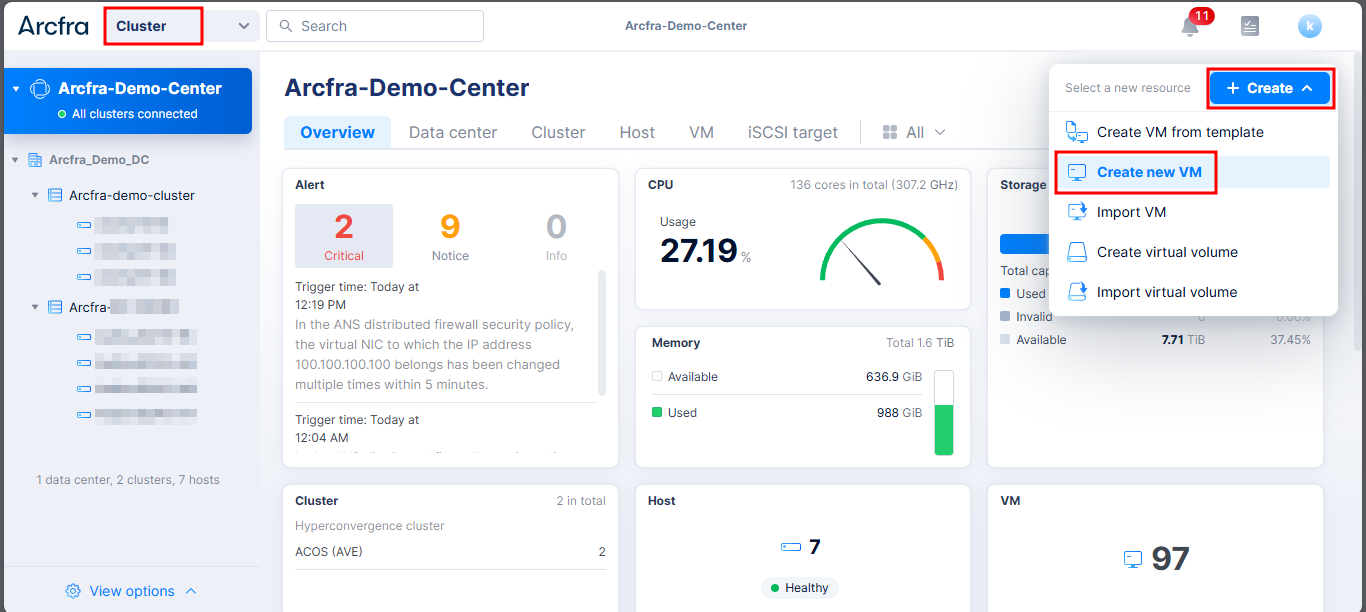Click the alert list scrollbar

tap(602, 330)
